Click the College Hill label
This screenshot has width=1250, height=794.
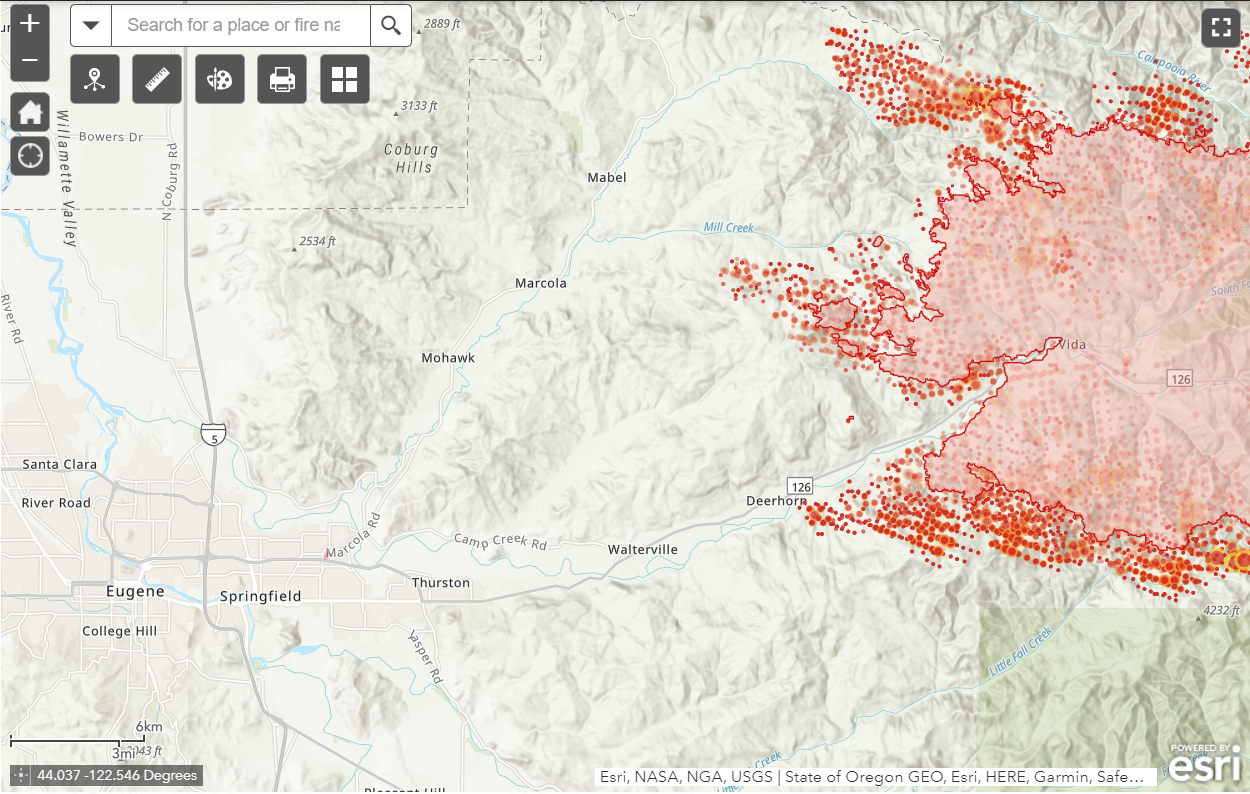pos(120,630)
